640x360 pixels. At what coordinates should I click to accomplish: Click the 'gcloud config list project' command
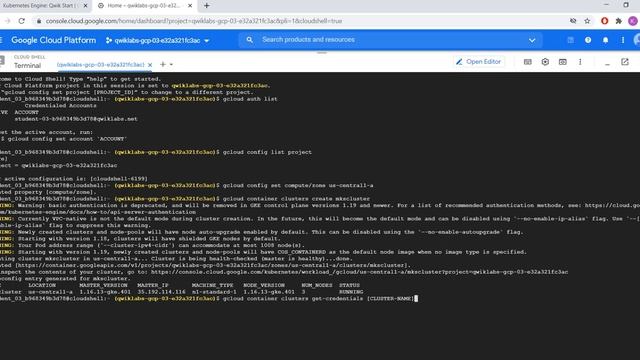point(267,152)
